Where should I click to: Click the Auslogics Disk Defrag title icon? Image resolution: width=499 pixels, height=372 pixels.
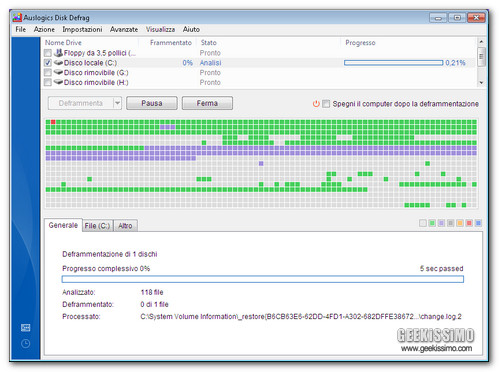17,17
